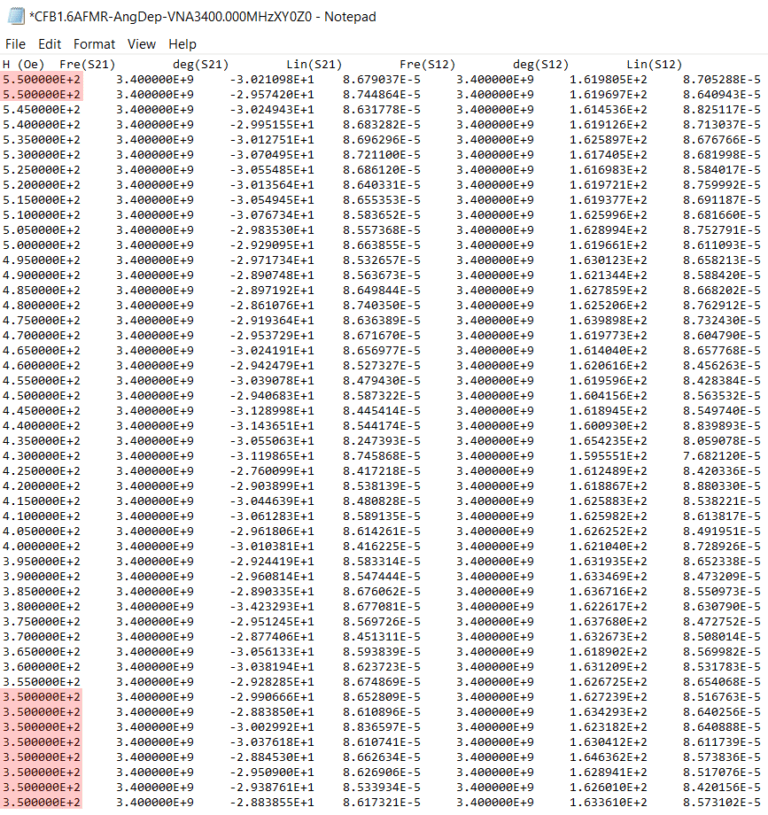Click the 5.450000E+2 field value
This screenshot has height=815, width=768.
tap(42, 109)
